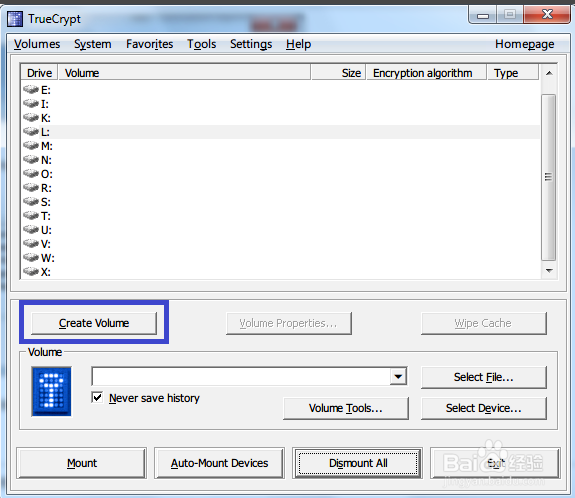Click the blue TrueCrypt logo in Volume group
The image size is (575, 498).
pos(51,391)
